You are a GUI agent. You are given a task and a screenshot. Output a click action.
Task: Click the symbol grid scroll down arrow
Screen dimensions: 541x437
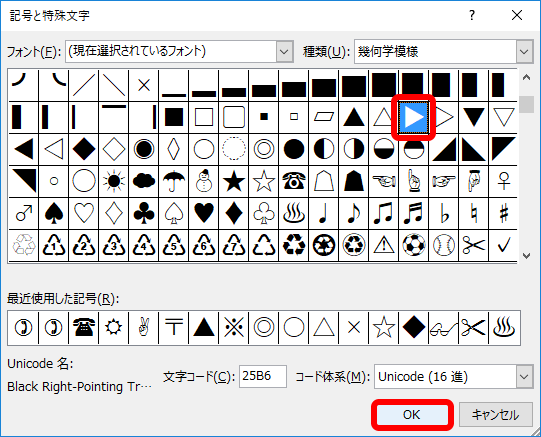pos(526,256)
